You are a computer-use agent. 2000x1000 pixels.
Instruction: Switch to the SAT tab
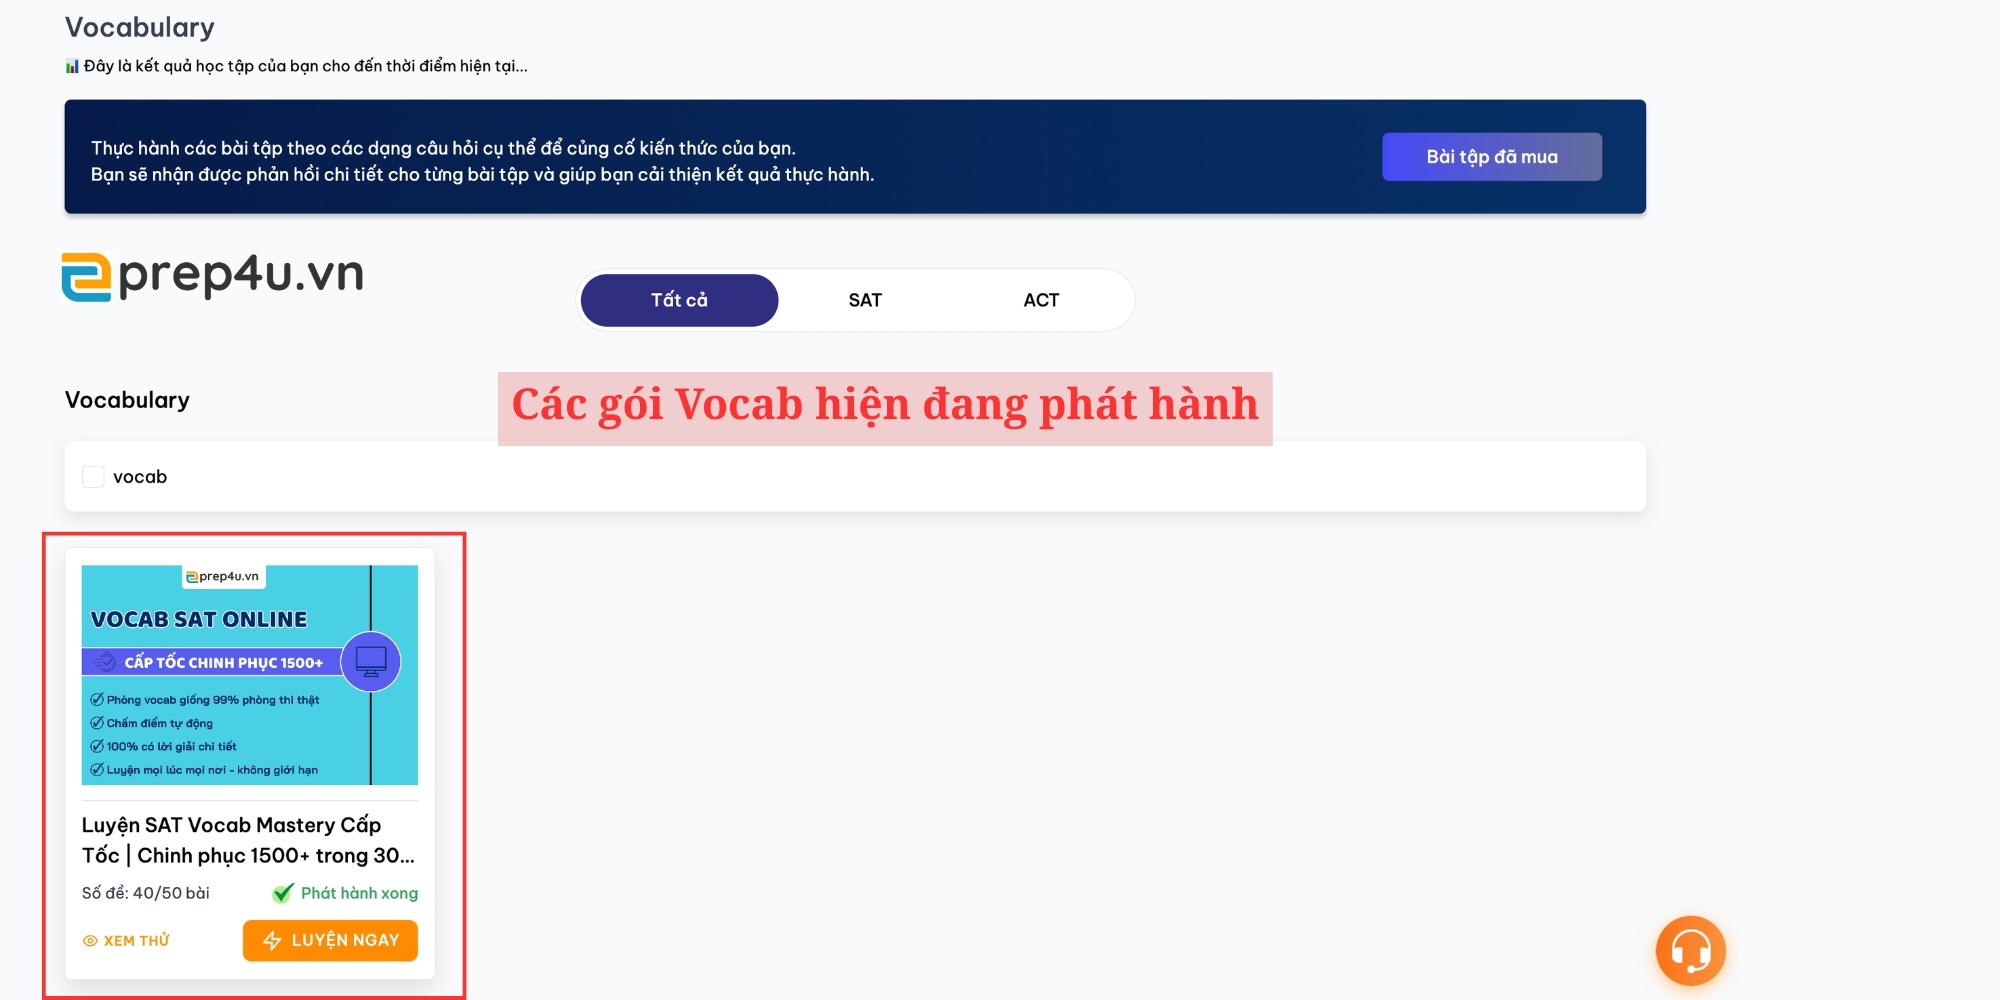click(x=865, y=300)
